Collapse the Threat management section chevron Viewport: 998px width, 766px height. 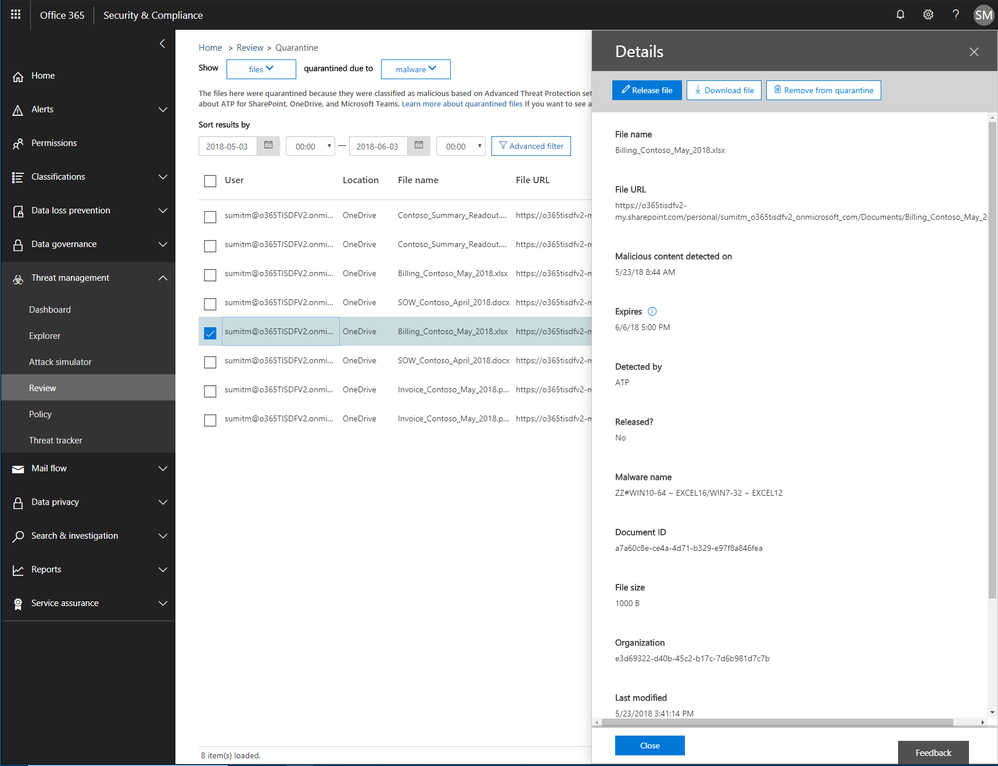click(x=163, y=278)
